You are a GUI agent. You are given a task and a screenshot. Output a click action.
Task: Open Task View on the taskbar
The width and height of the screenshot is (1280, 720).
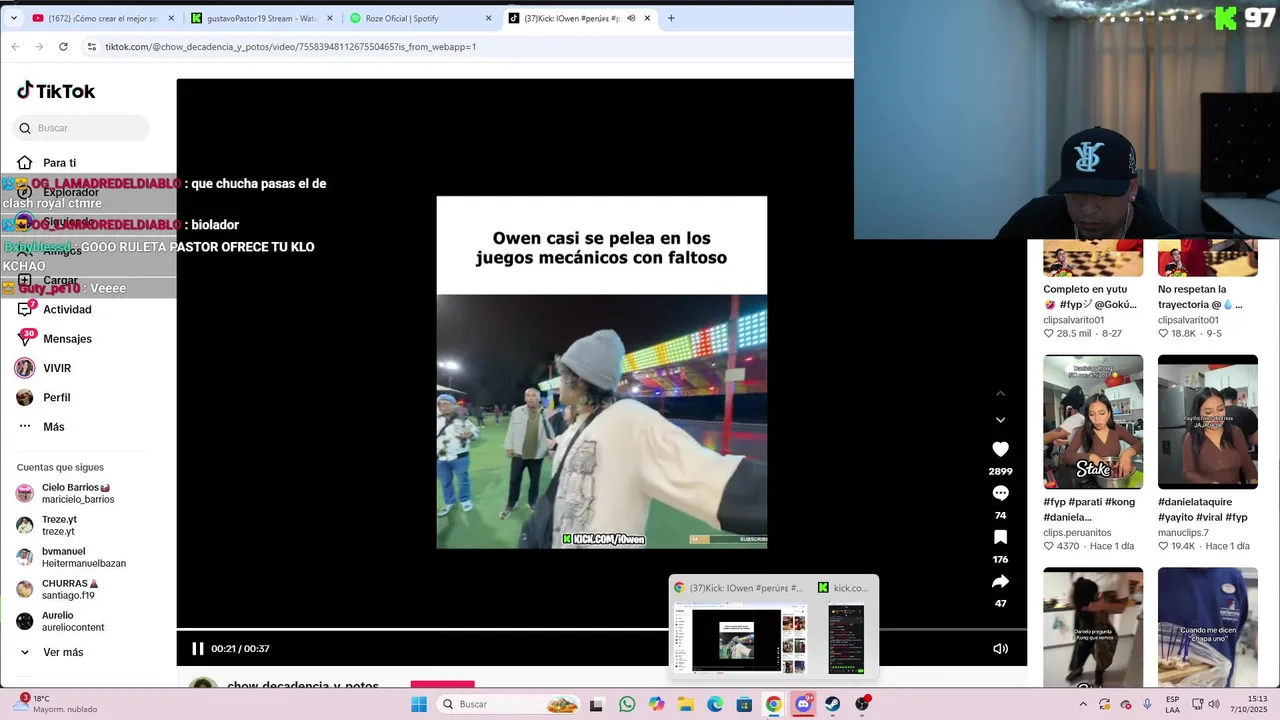(597, 704)
